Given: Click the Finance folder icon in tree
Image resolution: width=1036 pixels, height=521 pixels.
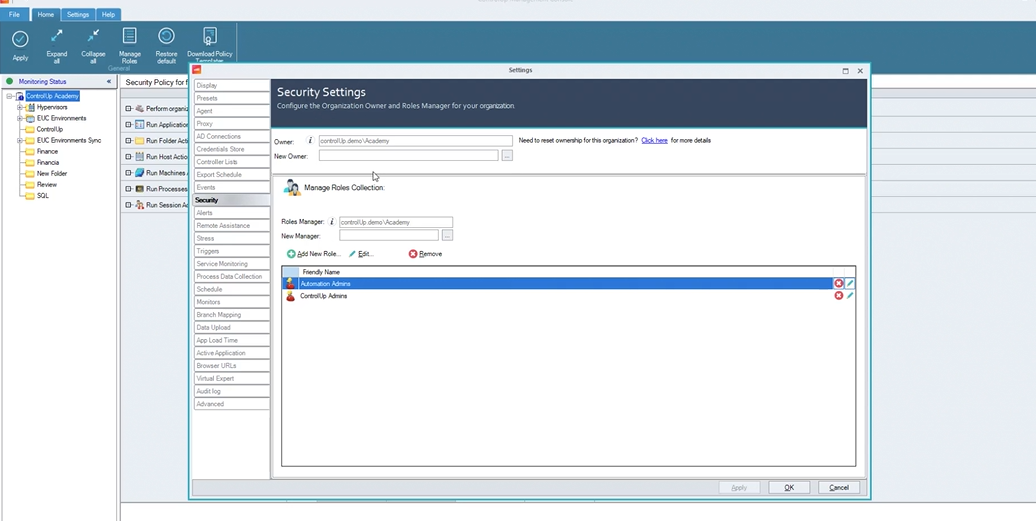Looking at the screenshot, I should click(30, 151).
